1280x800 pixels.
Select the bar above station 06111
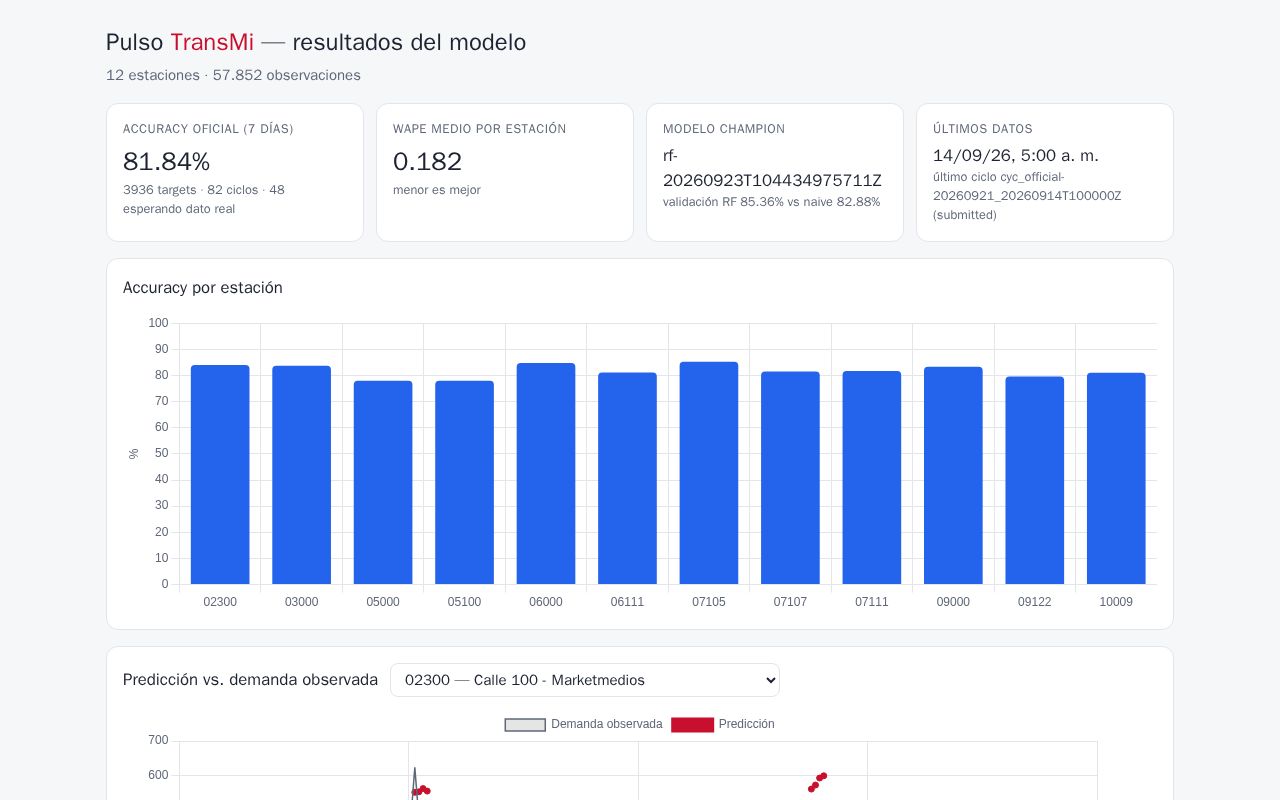tap(627, 478)
